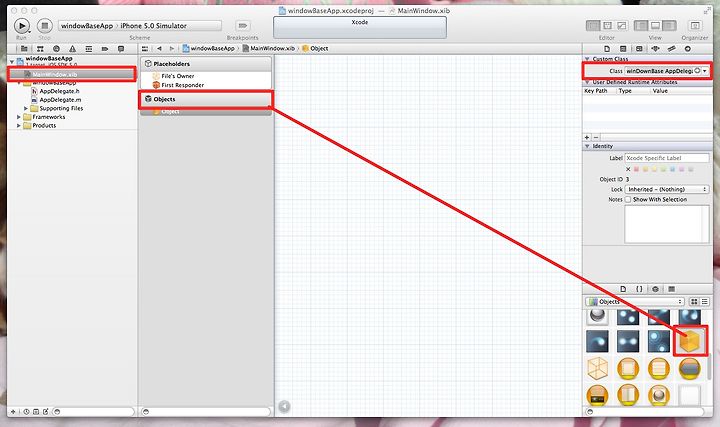720x427 pixels.
Task: Open the Organizer window button
Action: pyautogui.click(x=695, y=26)
